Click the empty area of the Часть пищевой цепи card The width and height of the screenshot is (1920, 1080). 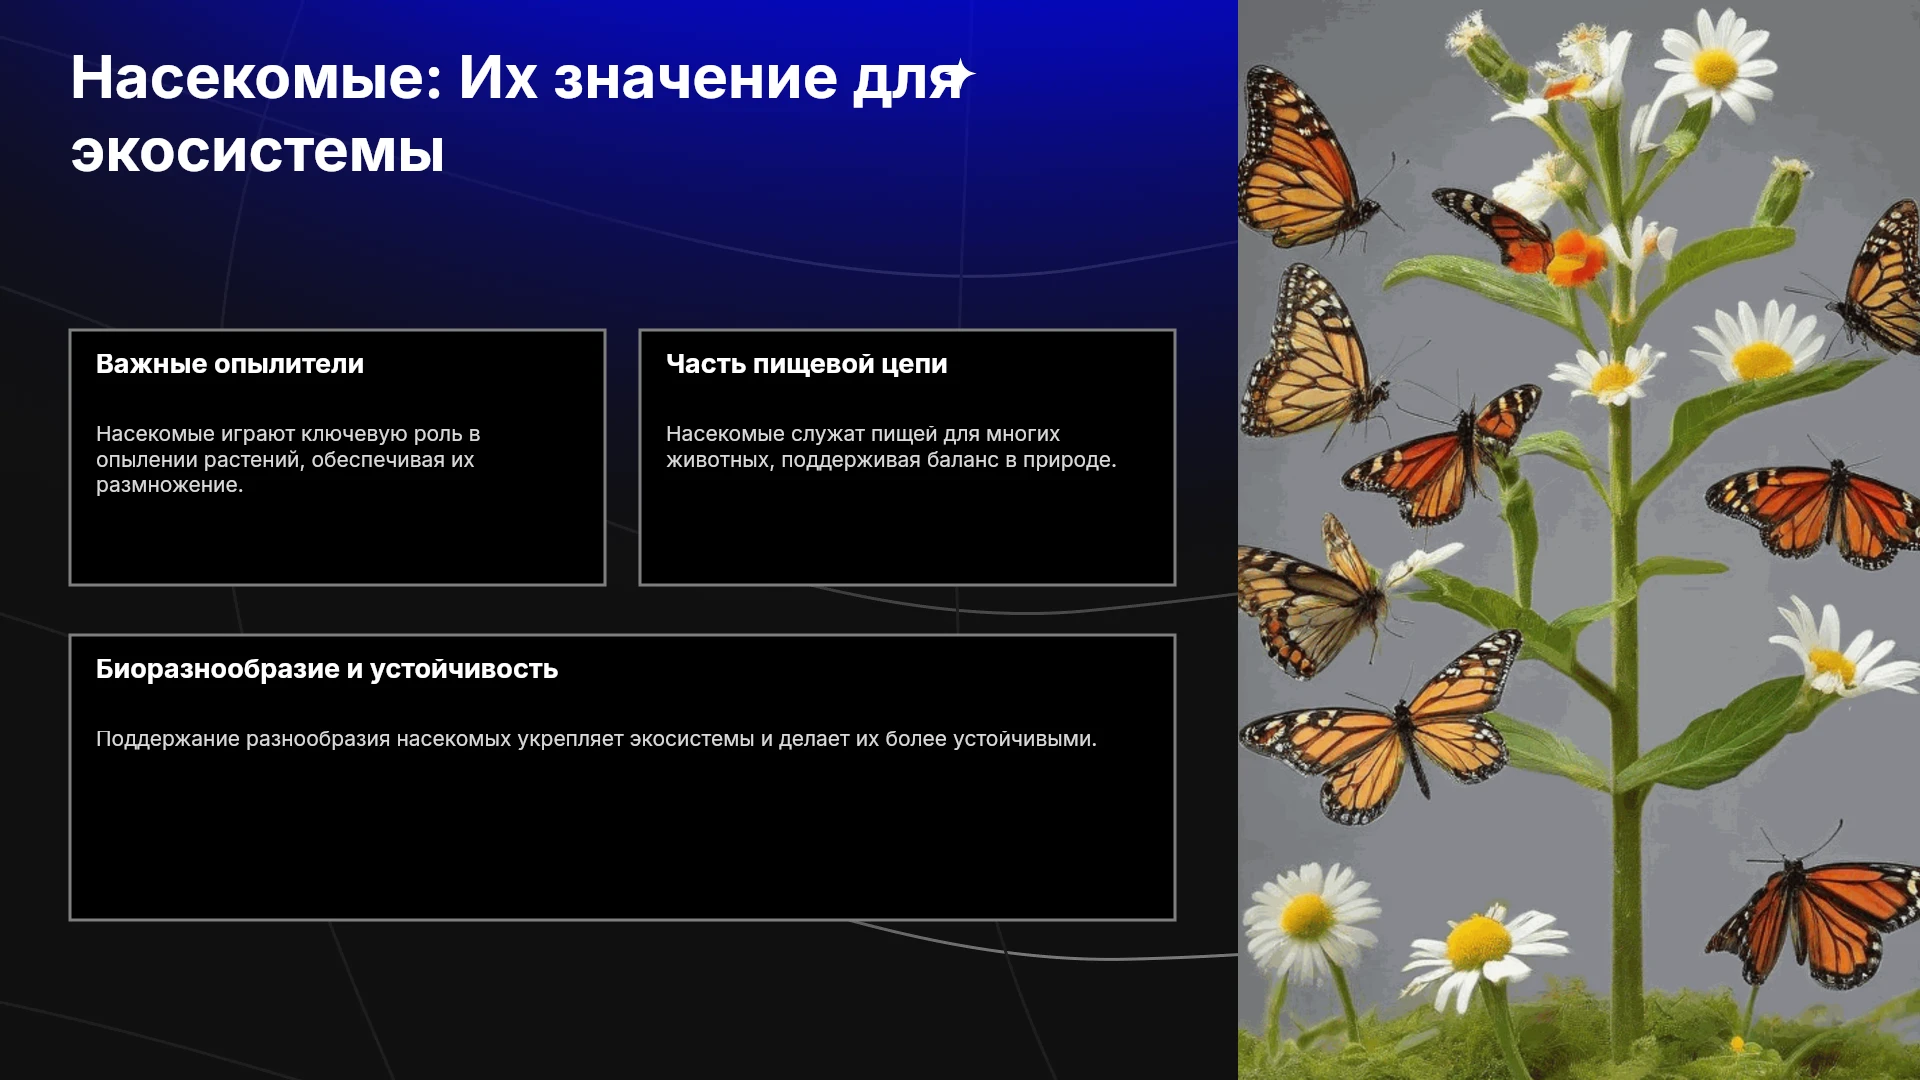pyautogui.click(x=907, y=530)
